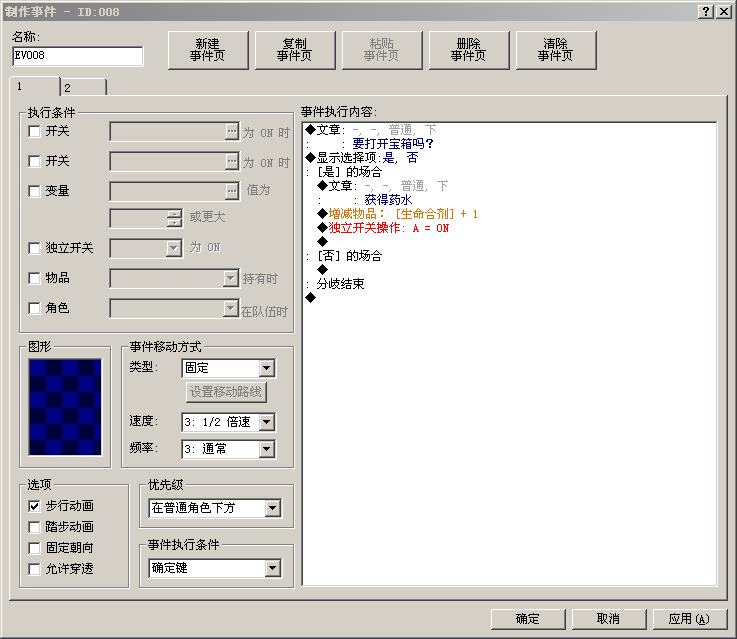Image resolution: width=737 pixels, height=639 pixels.
Task: Click 清除事件页 button
Action: (556, 50)
